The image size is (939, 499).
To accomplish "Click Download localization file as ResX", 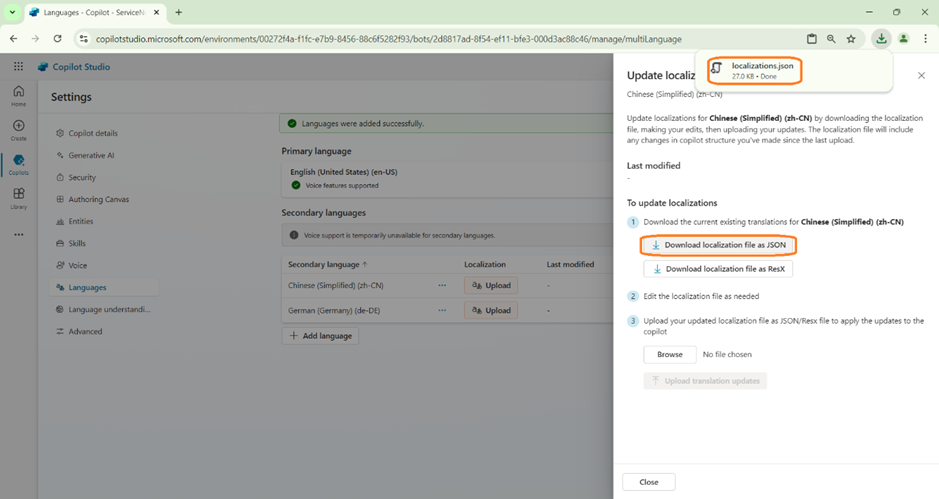I will pos(718,269).
